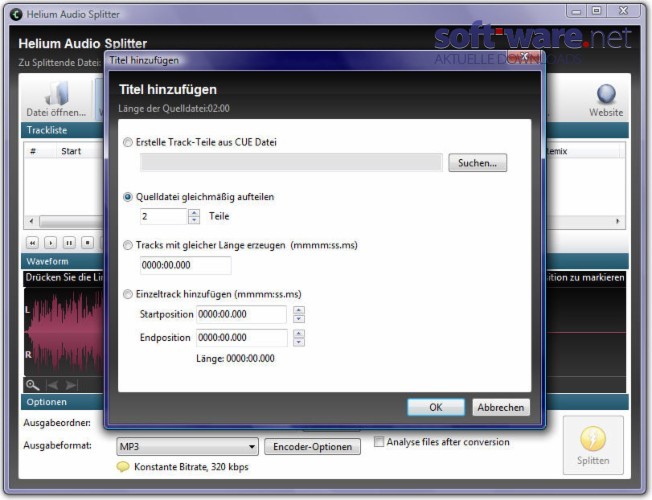The image size is (652, 500).
Task: Increase Endposition with up arrow
Action: 299,334
